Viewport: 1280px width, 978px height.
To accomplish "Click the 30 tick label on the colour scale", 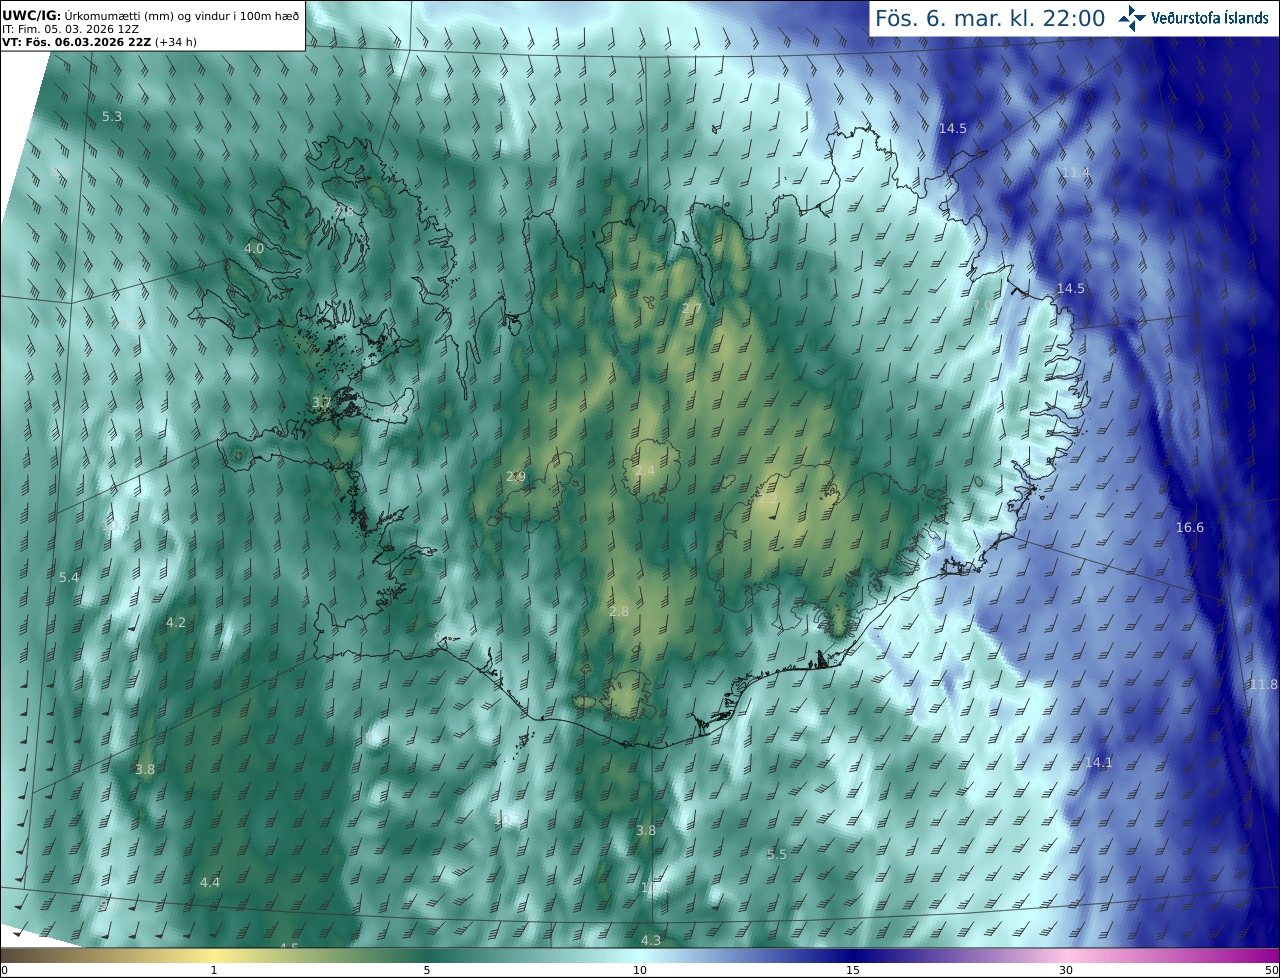I will (x=1066, y=970).
